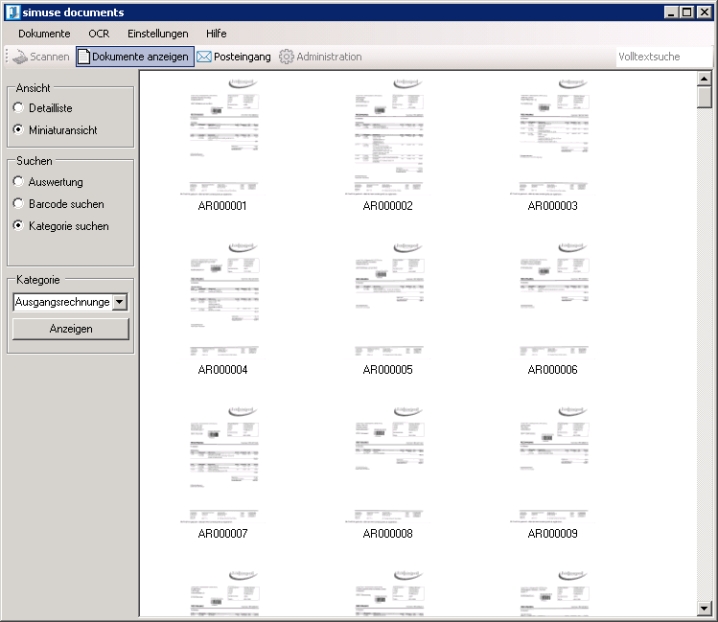Viewport: 718px width, 622px height.
Task: Click the scroll down arrow of thumbnail list
Action: 704,607
